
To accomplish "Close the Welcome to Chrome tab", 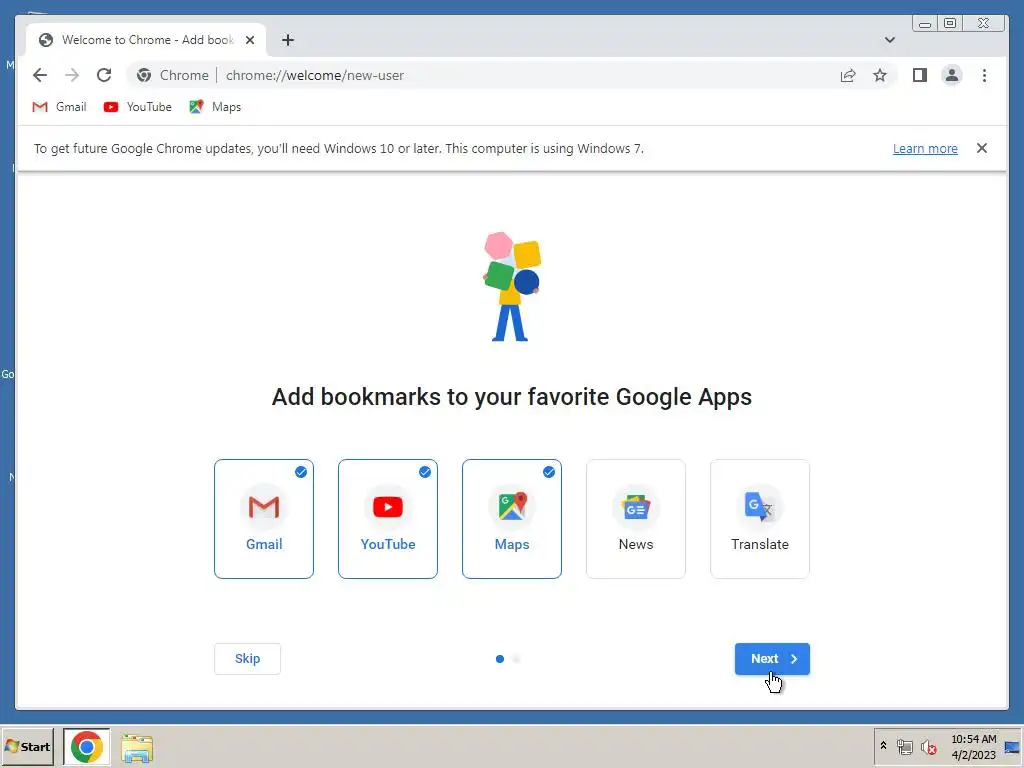I will pos(249,40).
